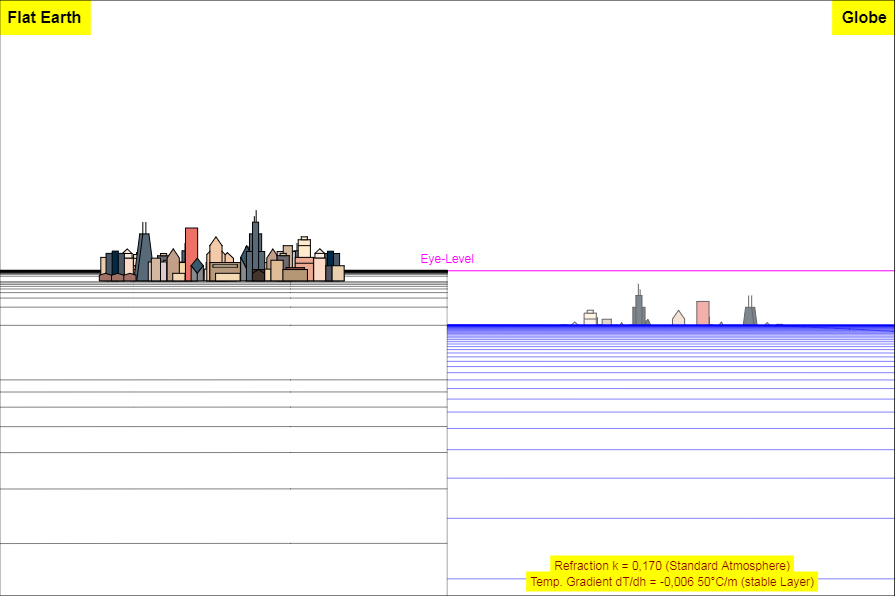The width and height of the screenshot is (895, 596).
Task: Click the cream stepped building in Flat Earth skyline
Action: pos(304,247)
